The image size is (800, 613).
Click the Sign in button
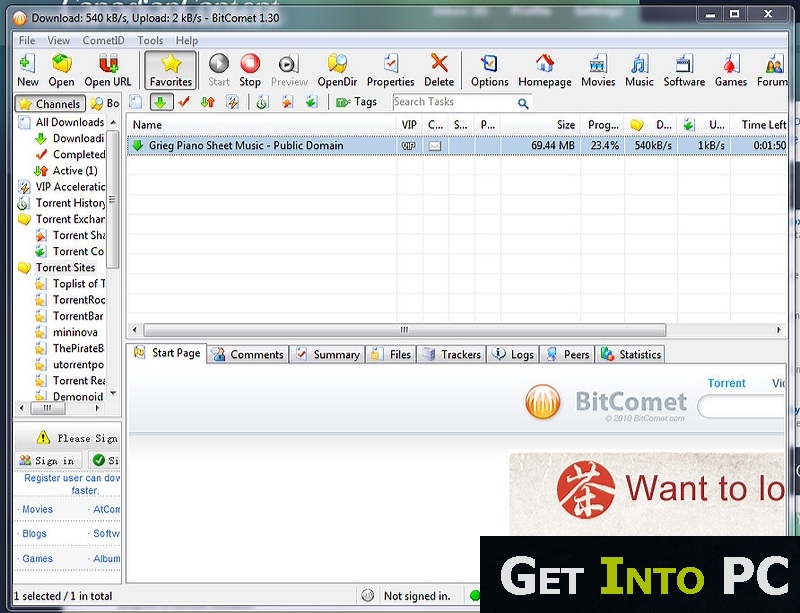click(x=48, y=460)
